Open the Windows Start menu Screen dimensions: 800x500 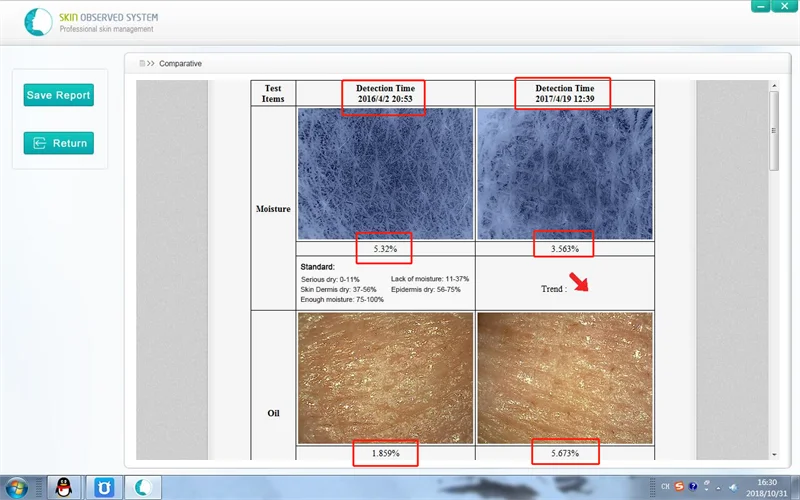click(17, 485)
